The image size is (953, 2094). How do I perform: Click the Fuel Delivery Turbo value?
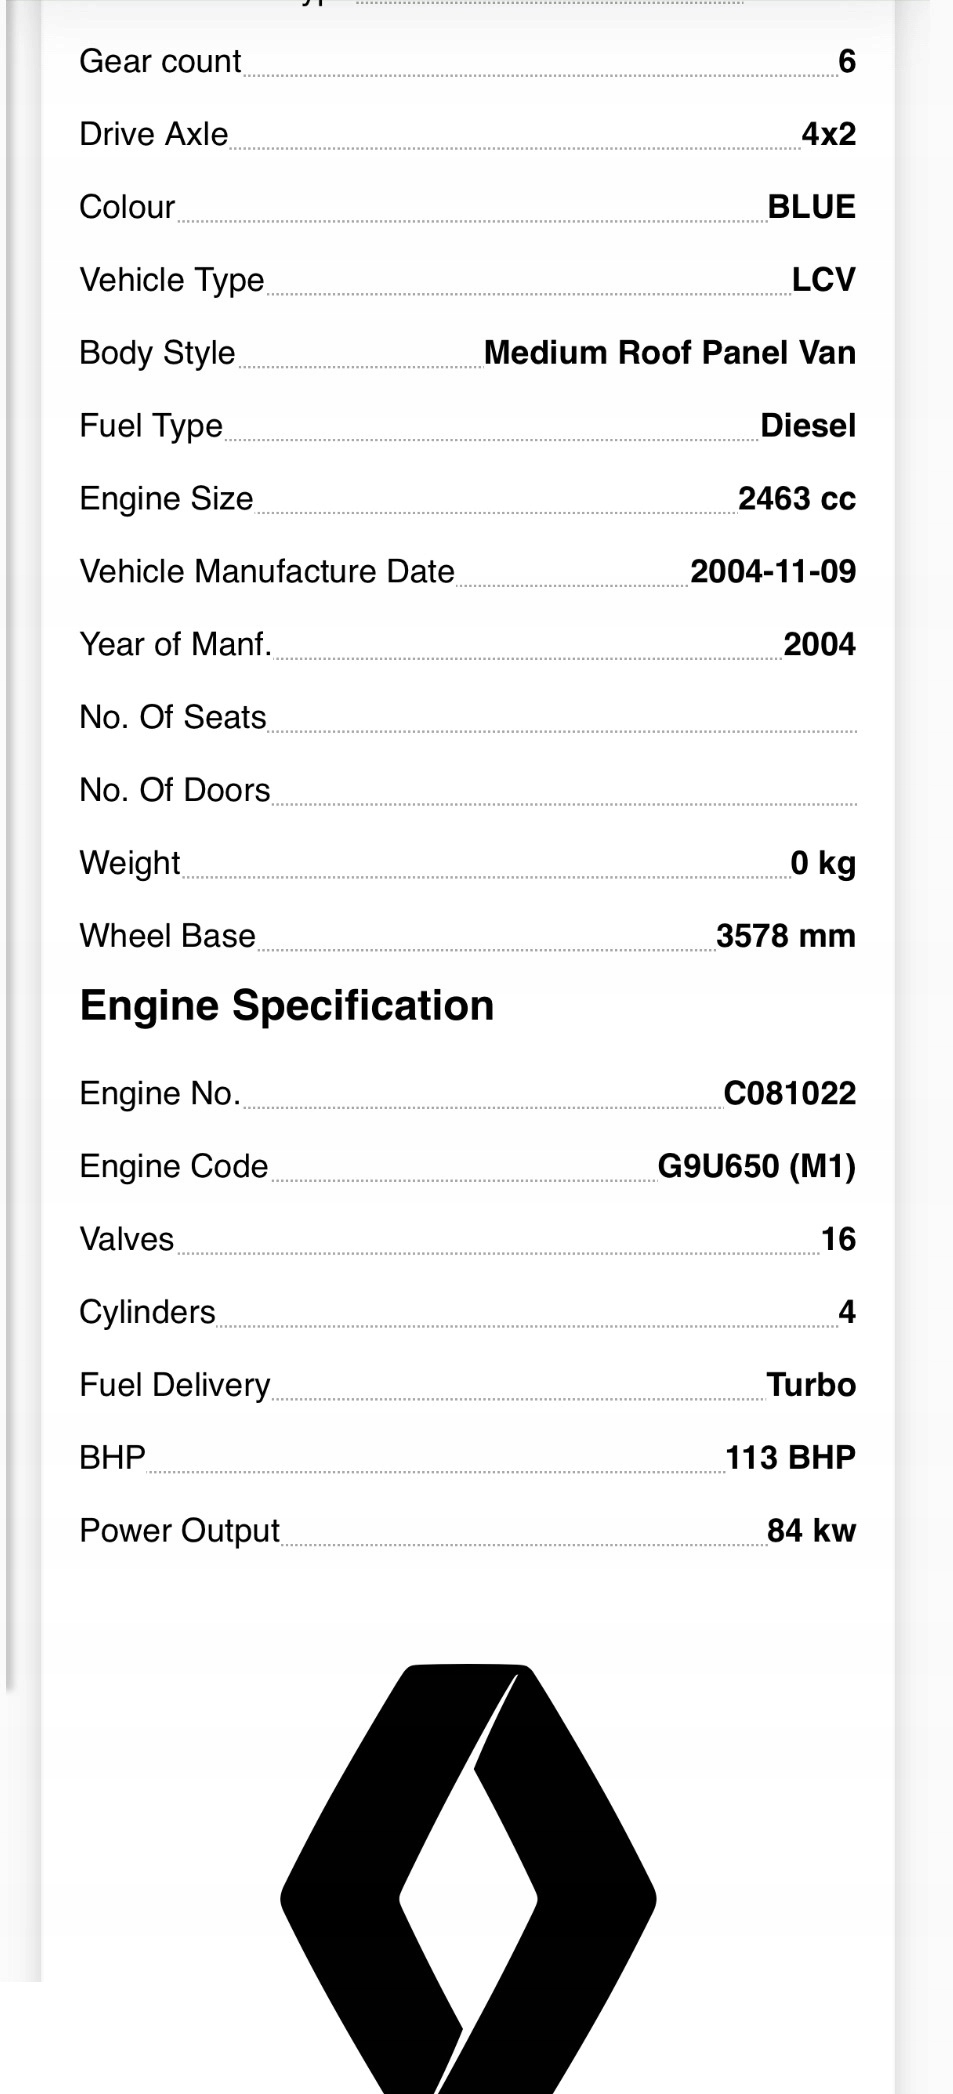pos(811,1386)
